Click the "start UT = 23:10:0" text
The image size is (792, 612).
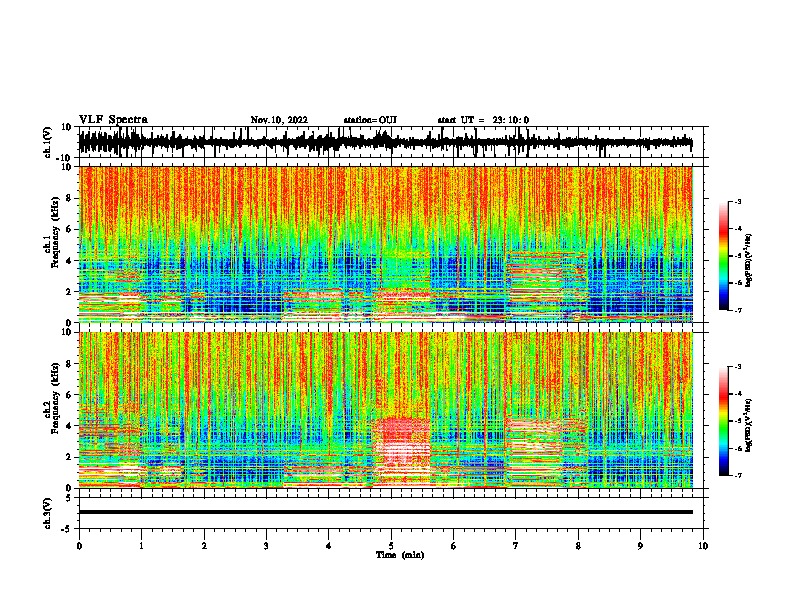483,120
